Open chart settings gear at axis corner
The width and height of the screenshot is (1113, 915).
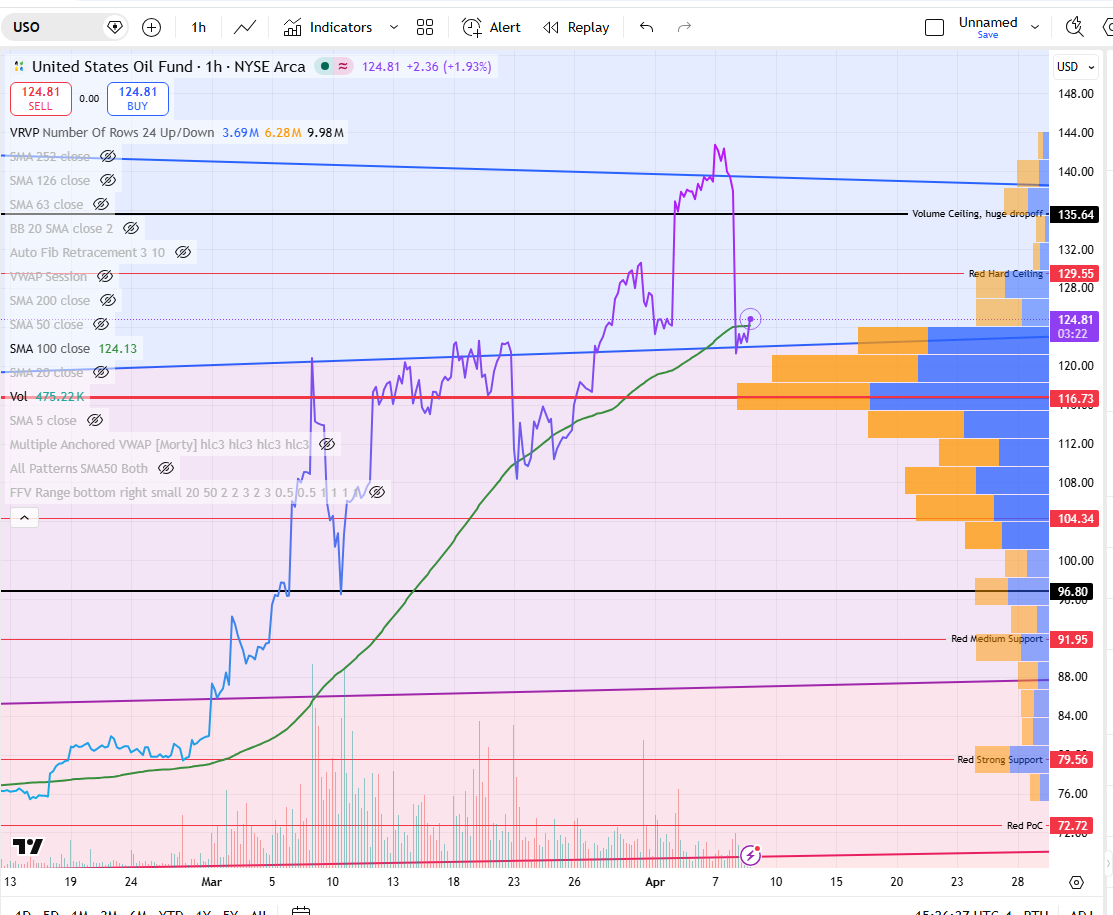click(1076, 882)
